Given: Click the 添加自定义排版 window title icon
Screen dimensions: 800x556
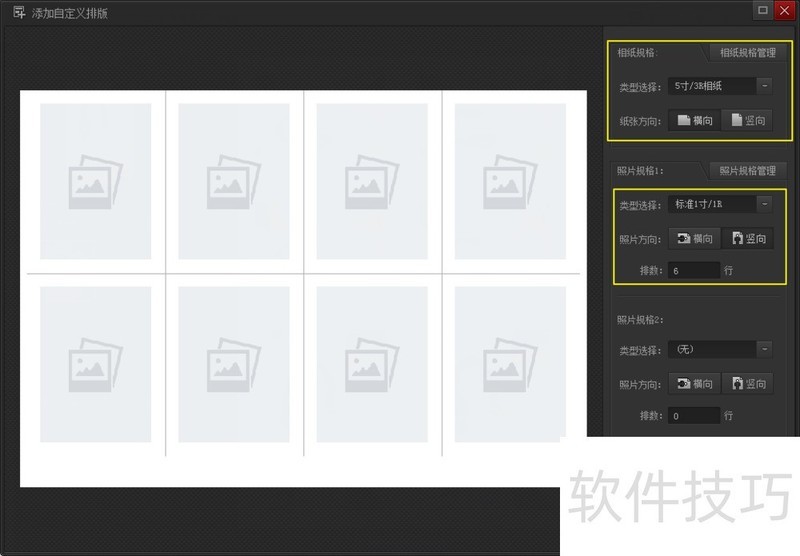Looking at the screenshot, I should (x=19, y=12).
